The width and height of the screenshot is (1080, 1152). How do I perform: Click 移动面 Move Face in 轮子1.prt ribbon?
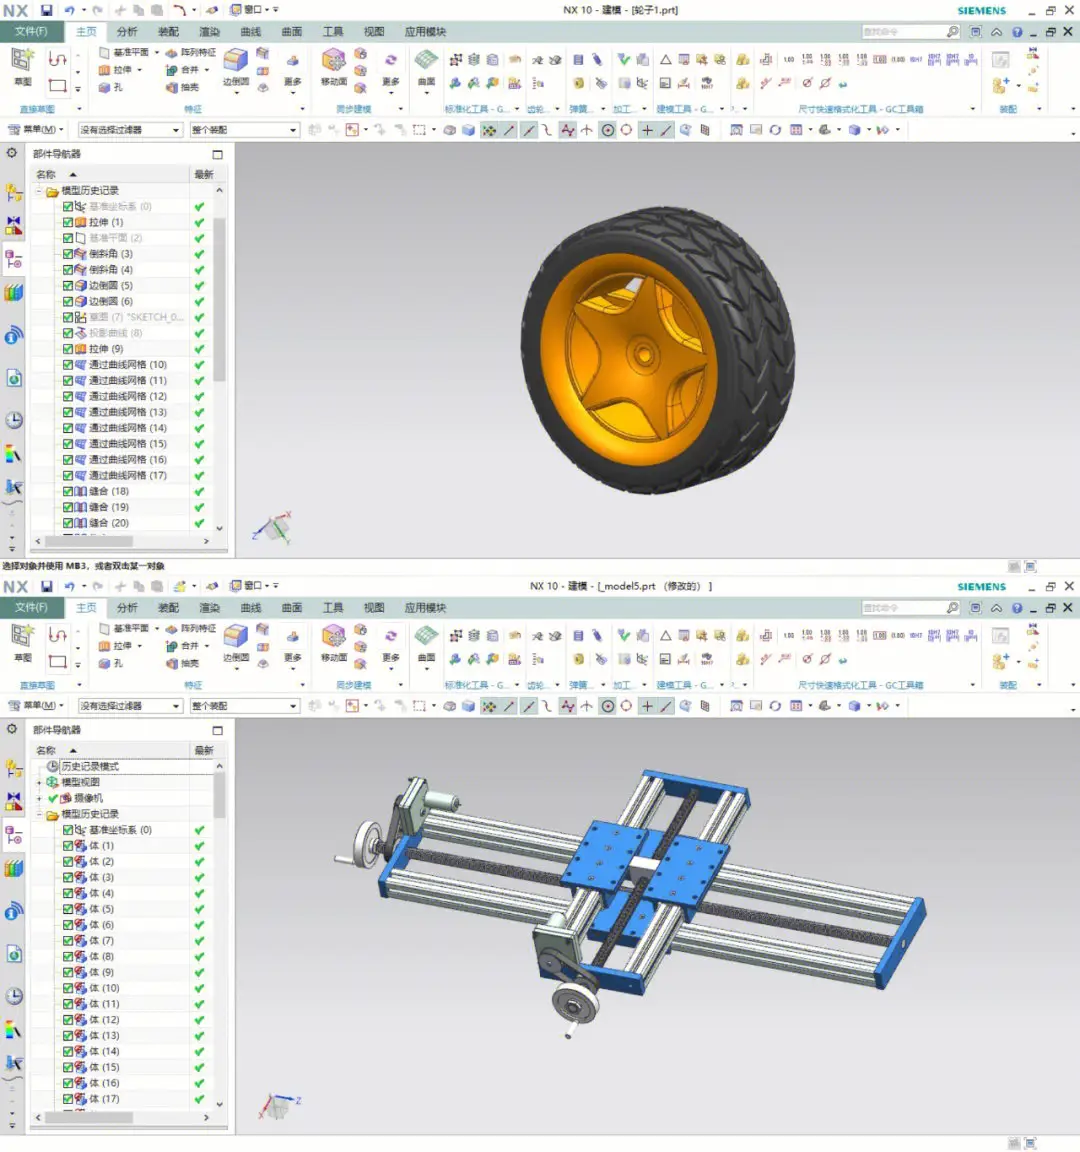334,67
